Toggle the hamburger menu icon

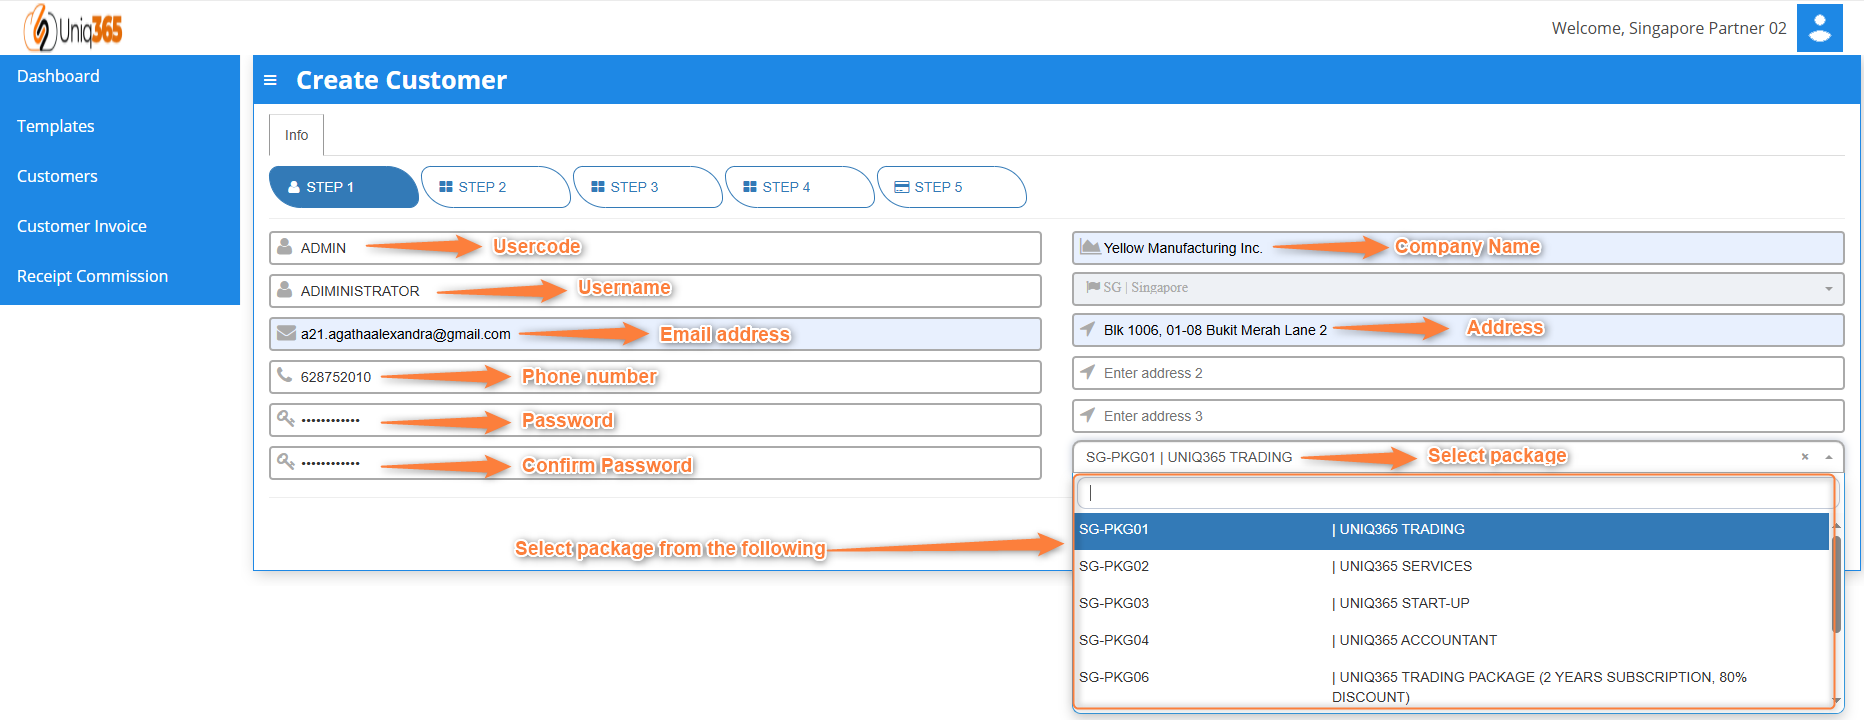[x=270, y=80]
